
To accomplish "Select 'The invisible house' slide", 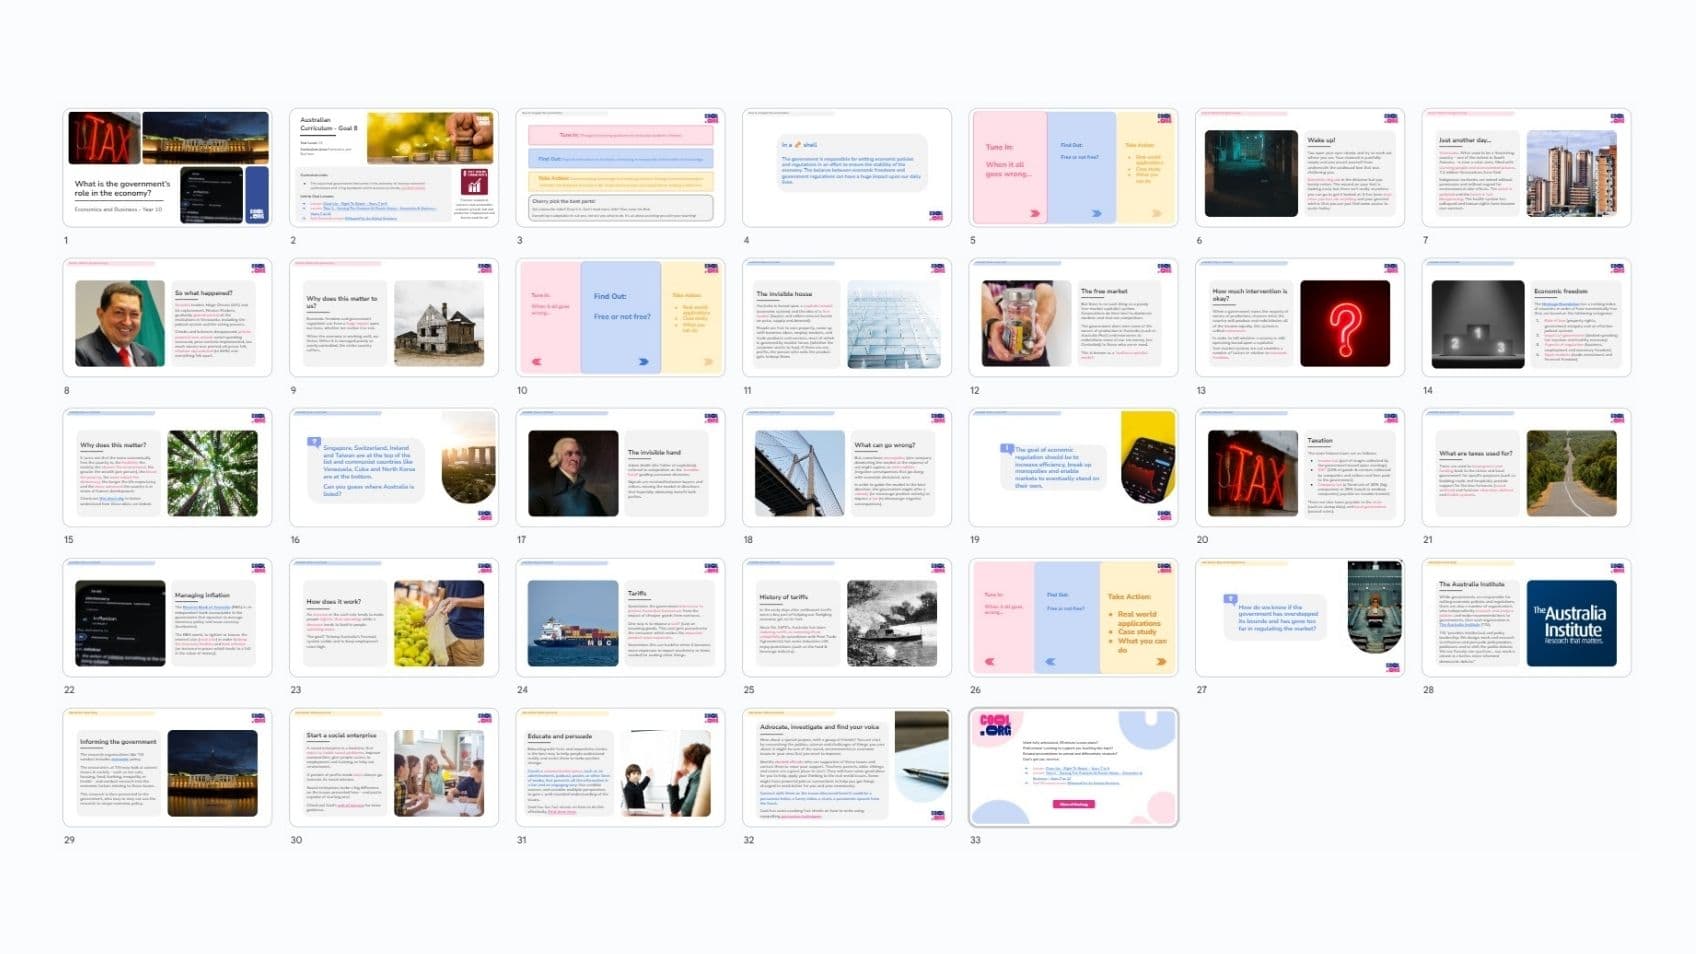I will click(847, 318).
